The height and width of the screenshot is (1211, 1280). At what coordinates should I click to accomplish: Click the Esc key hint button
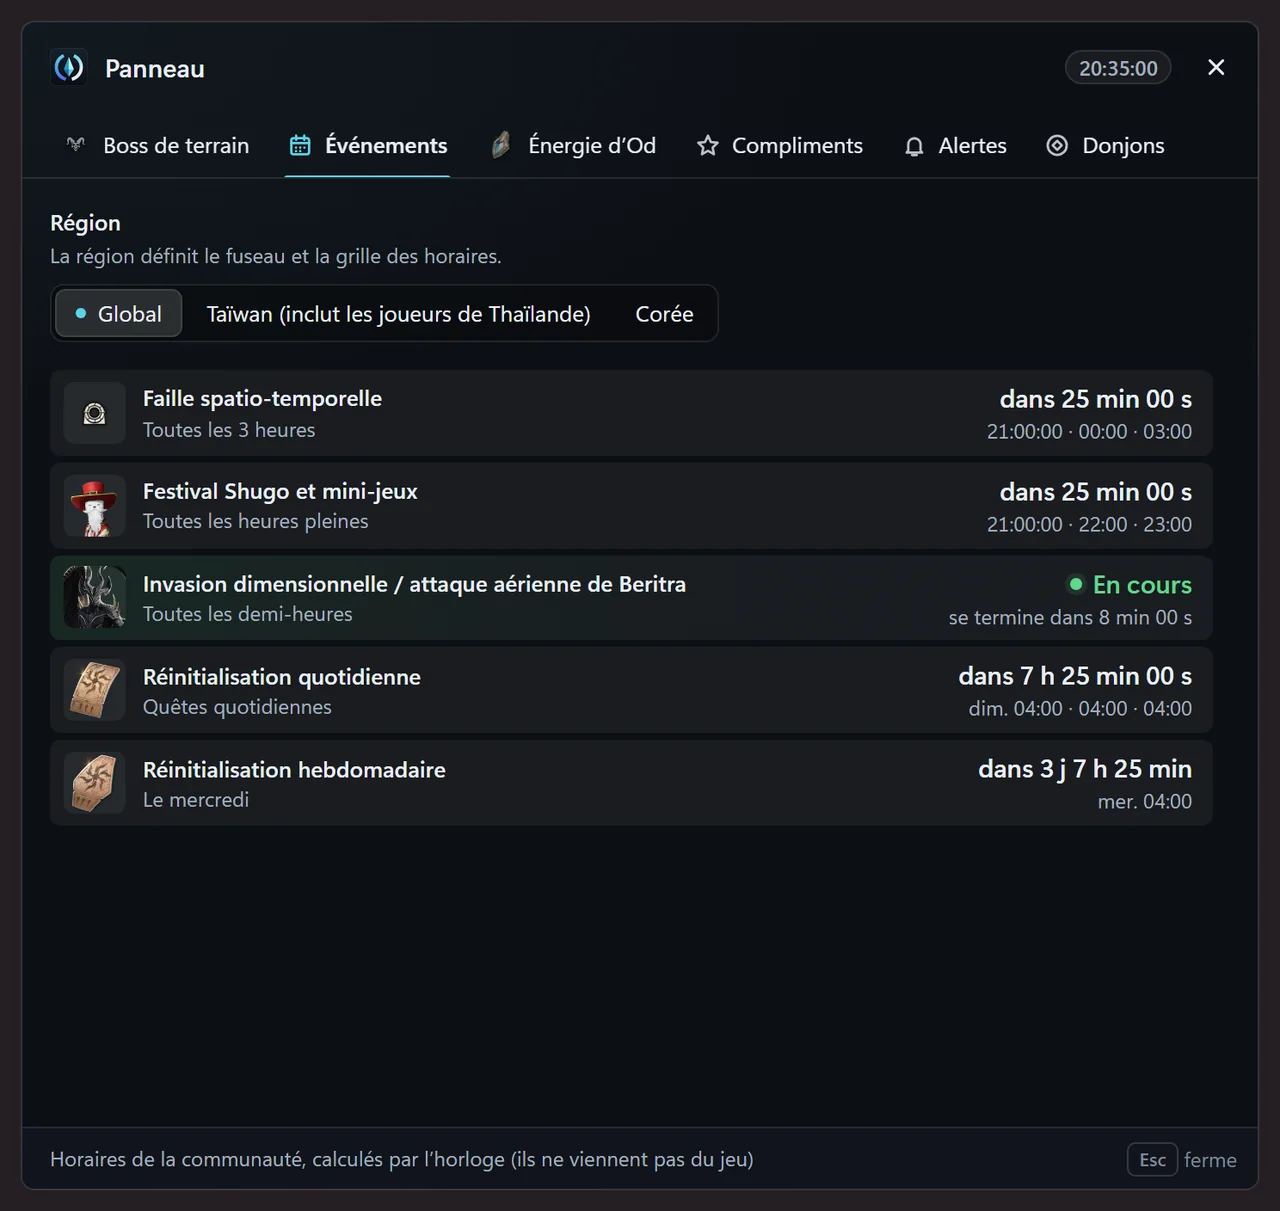tap(1152, 1160)
